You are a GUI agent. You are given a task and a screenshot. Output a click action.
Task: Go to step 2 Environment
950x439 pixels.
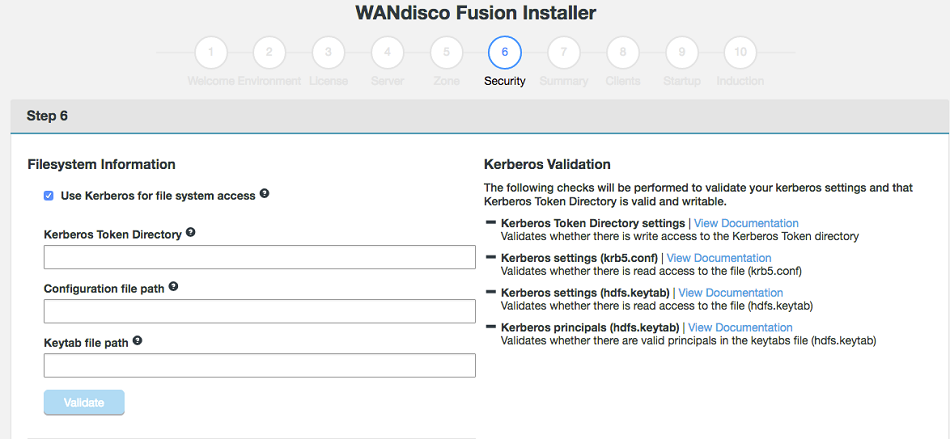[x=269, y=53]
